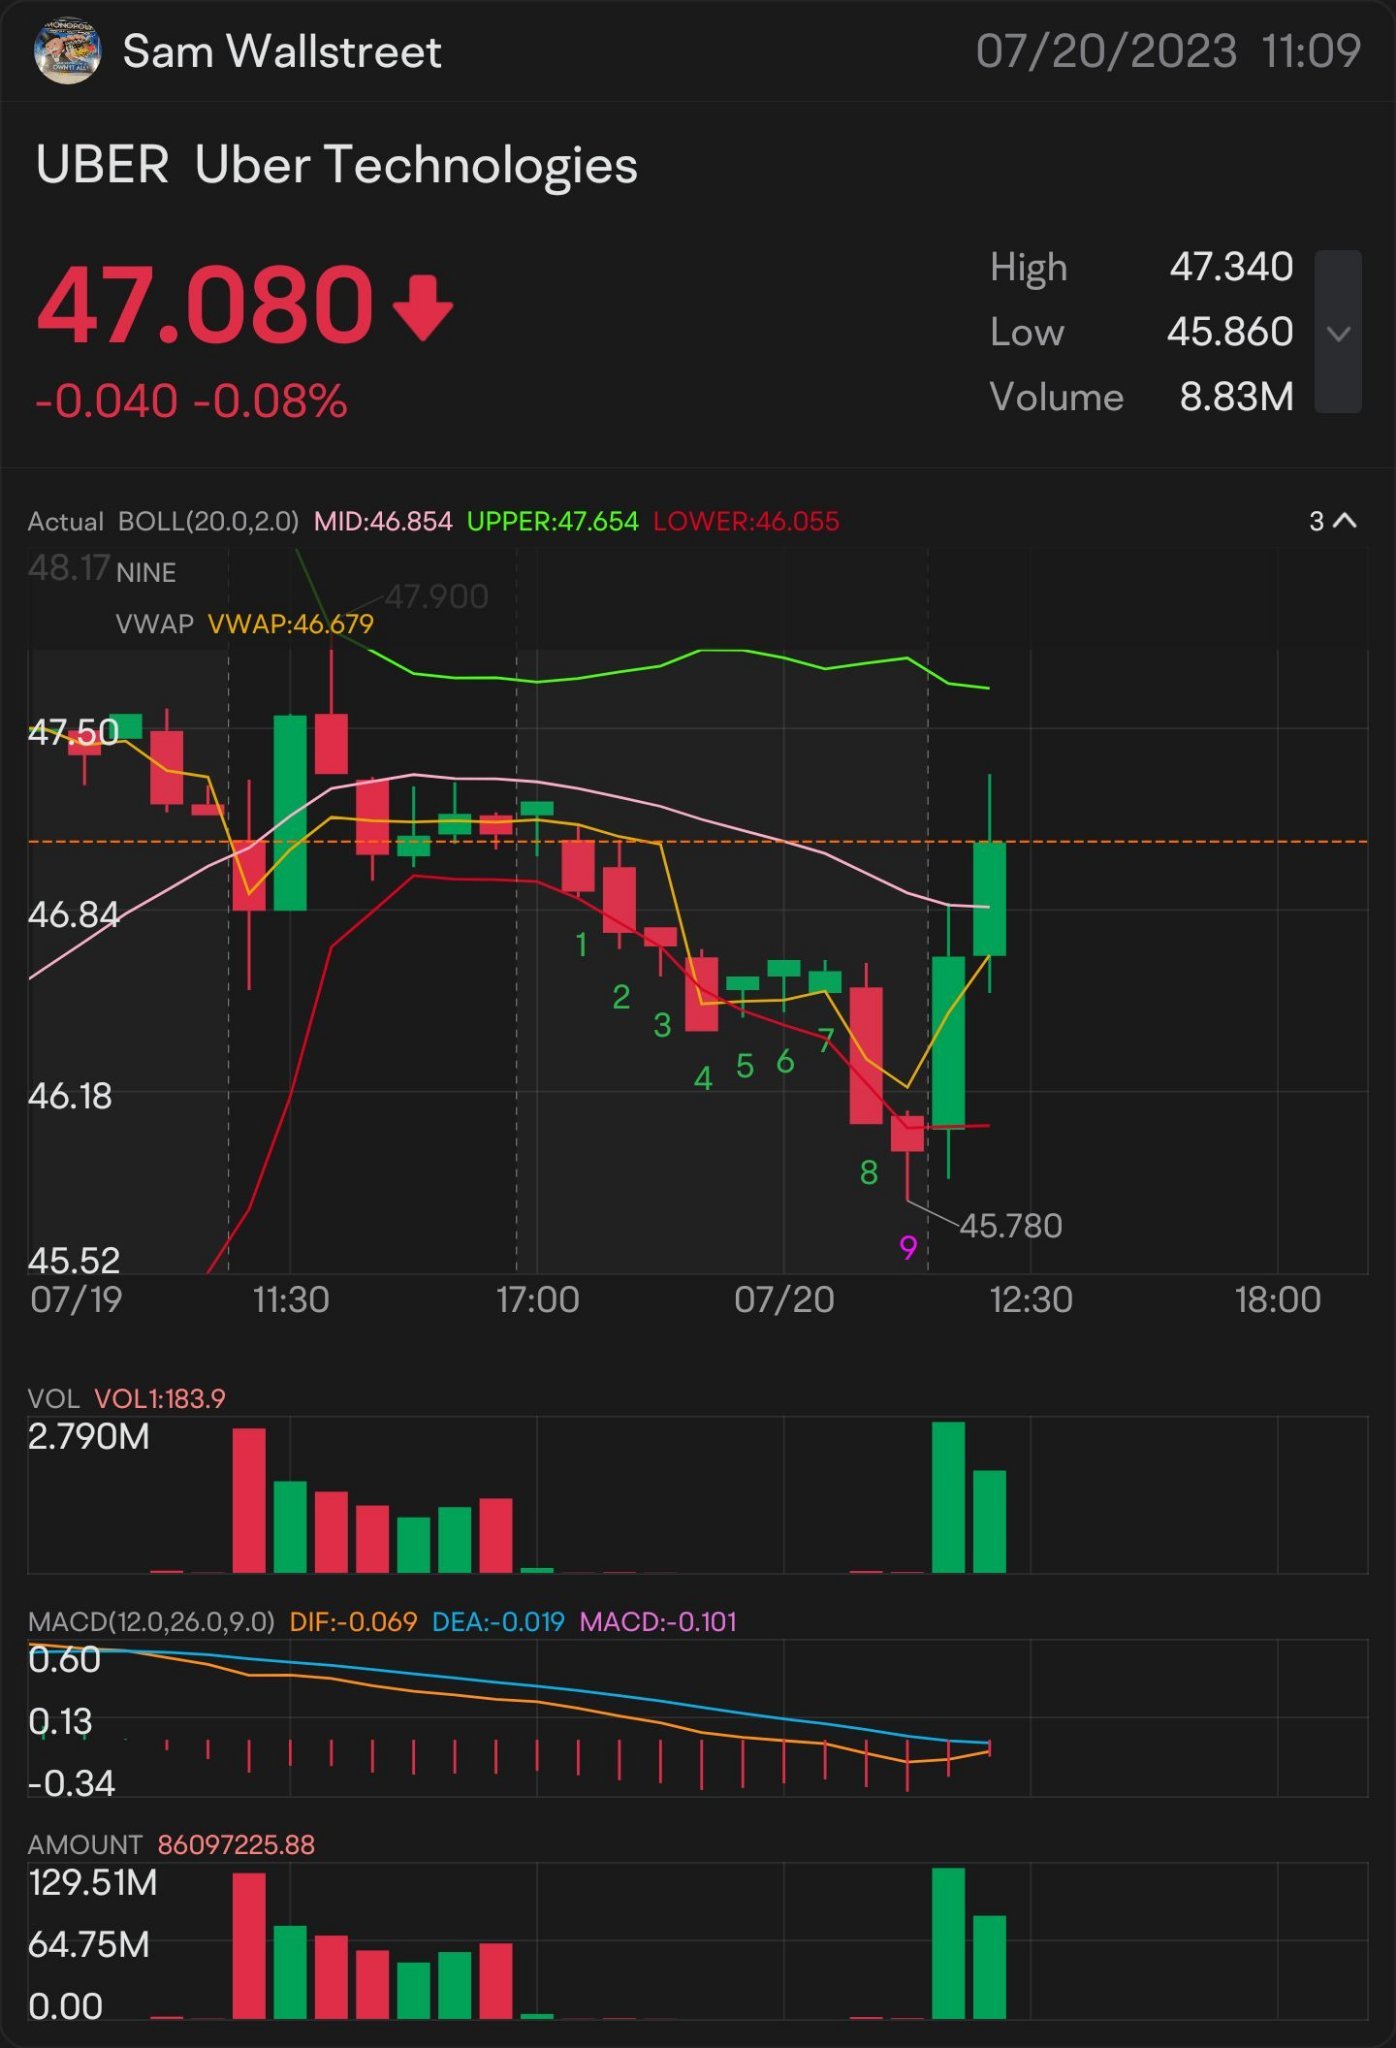Select the tall green candle at 11:30
1396x2048 pixels.
click(290, 812)
